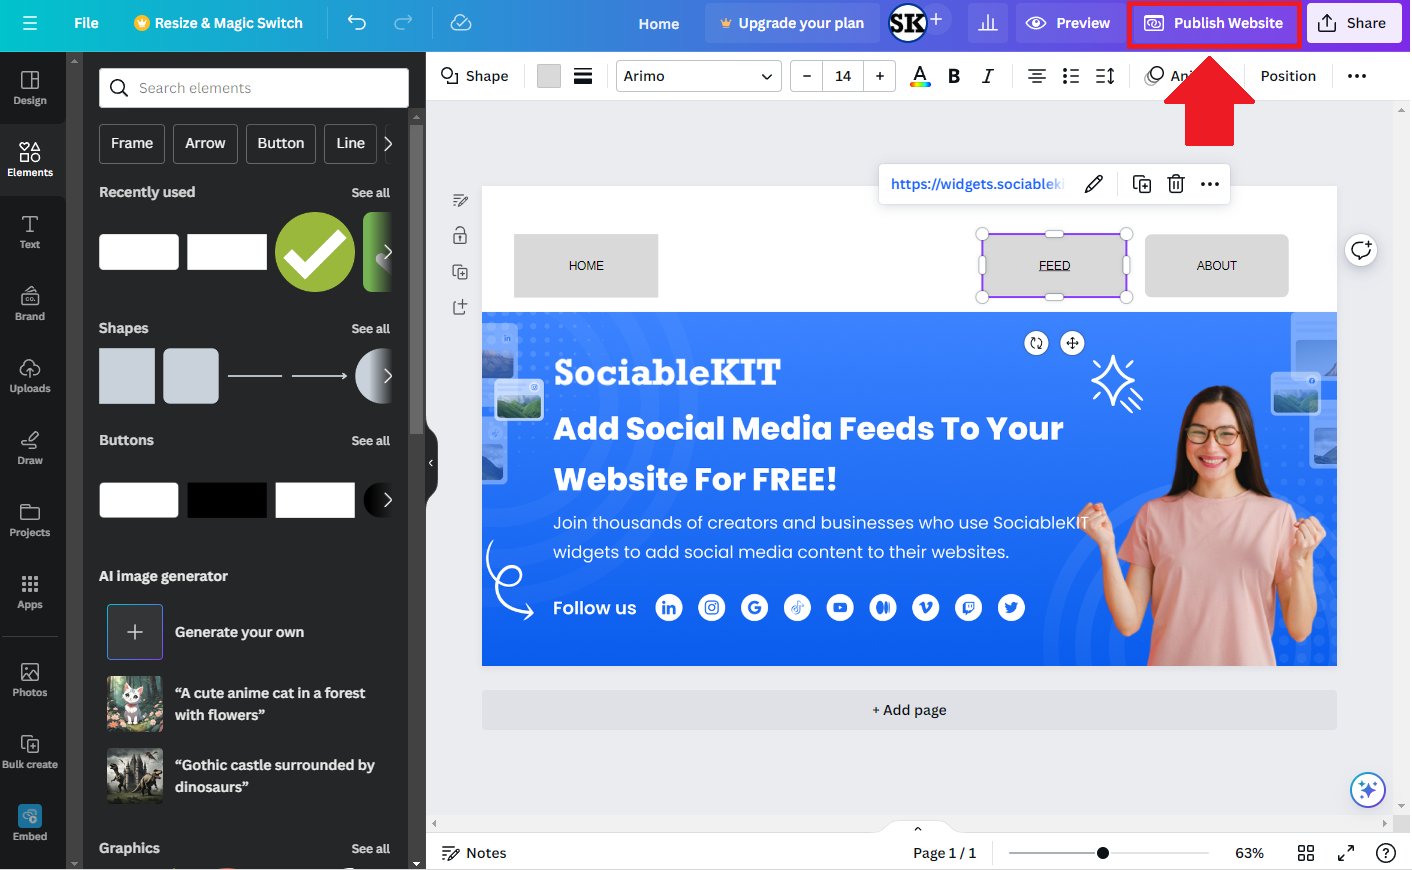Enter fullscreen present mode icon

click(1346, 853)
